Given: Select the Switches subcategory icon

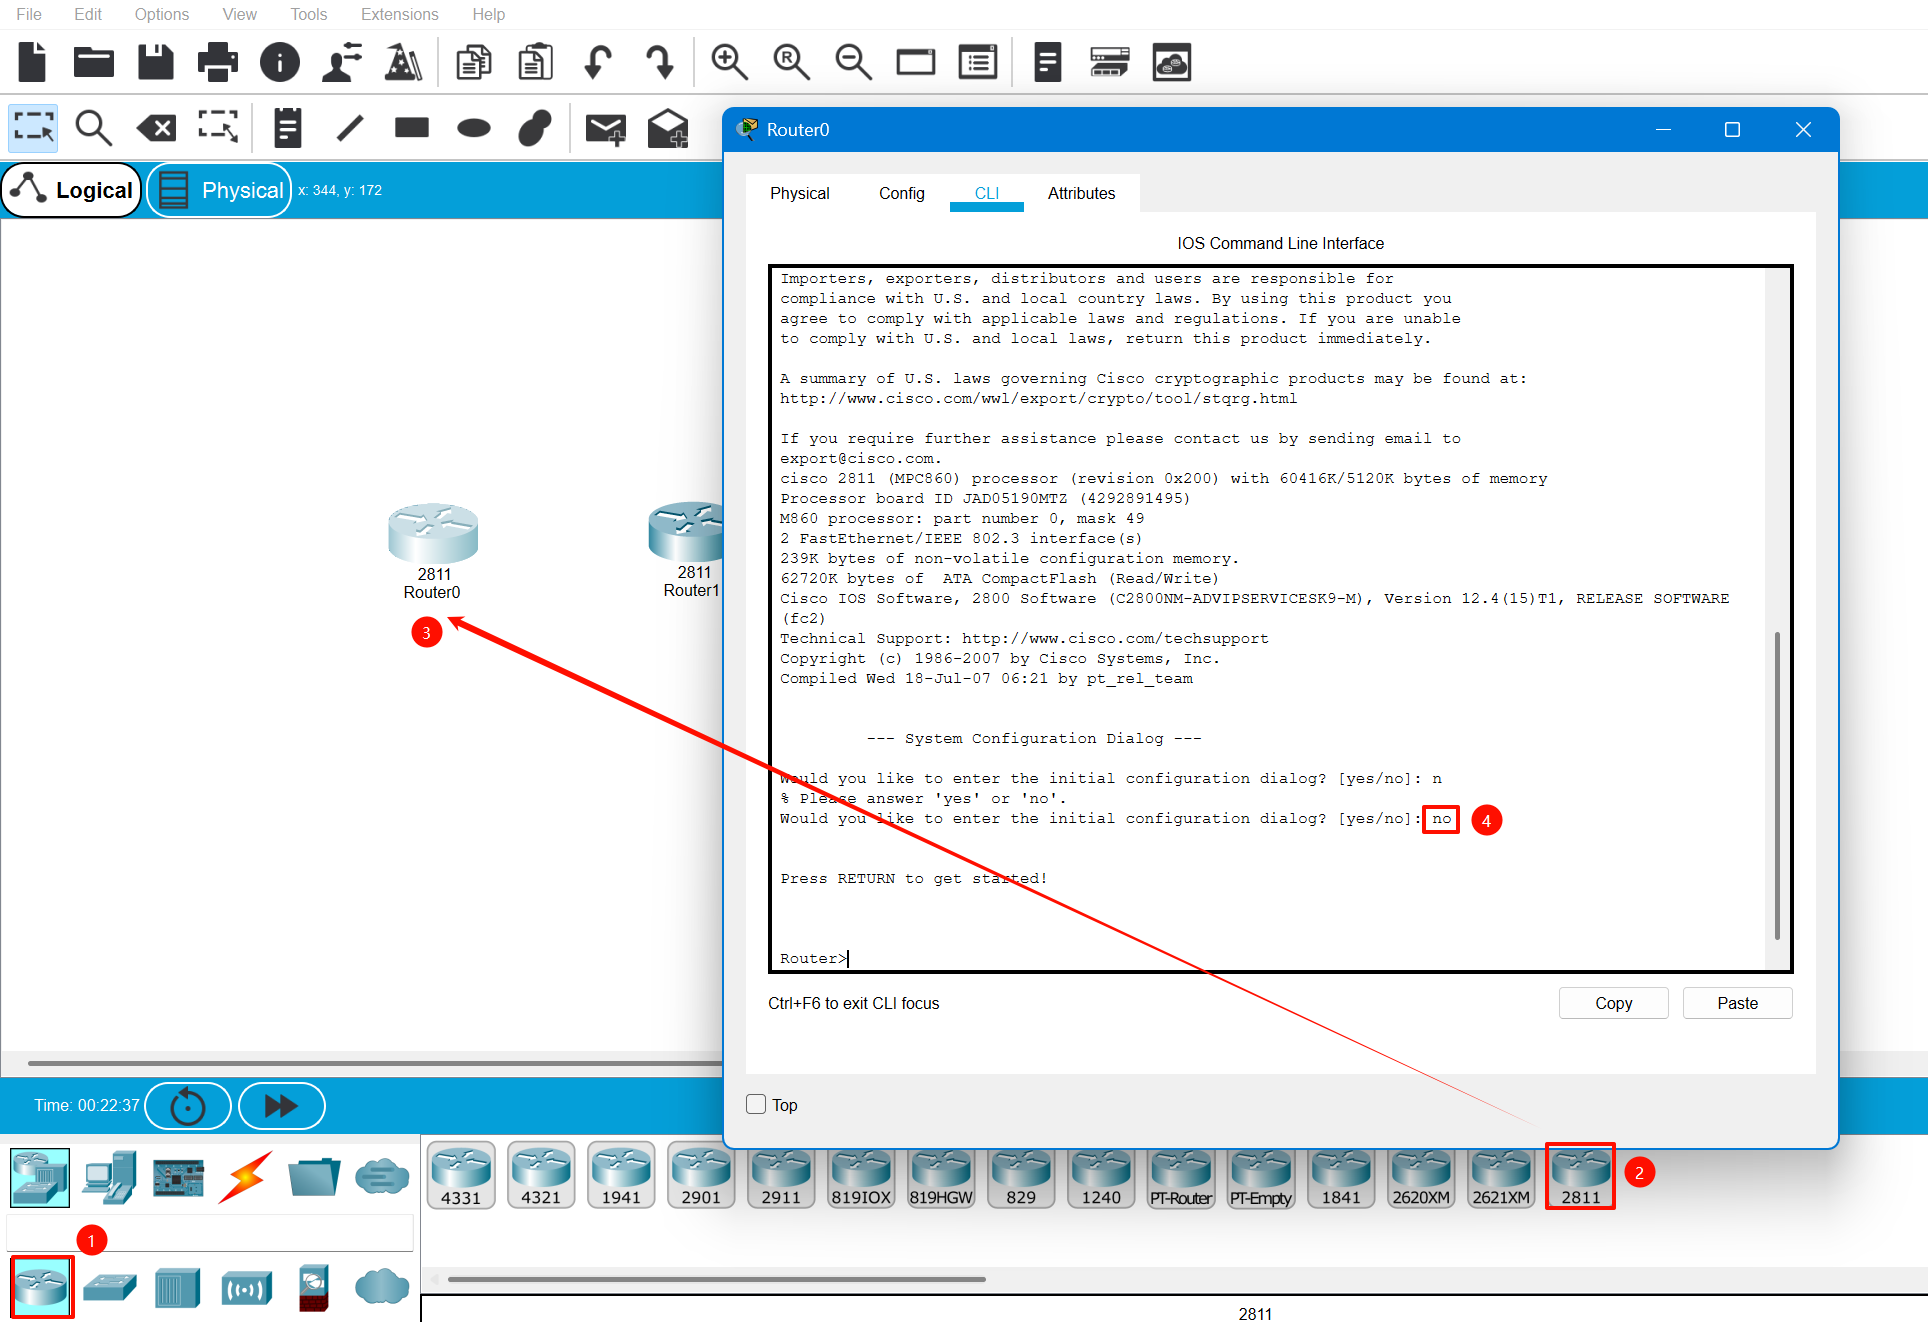Looking at the screenshot, I should (x=109, y=1287).
